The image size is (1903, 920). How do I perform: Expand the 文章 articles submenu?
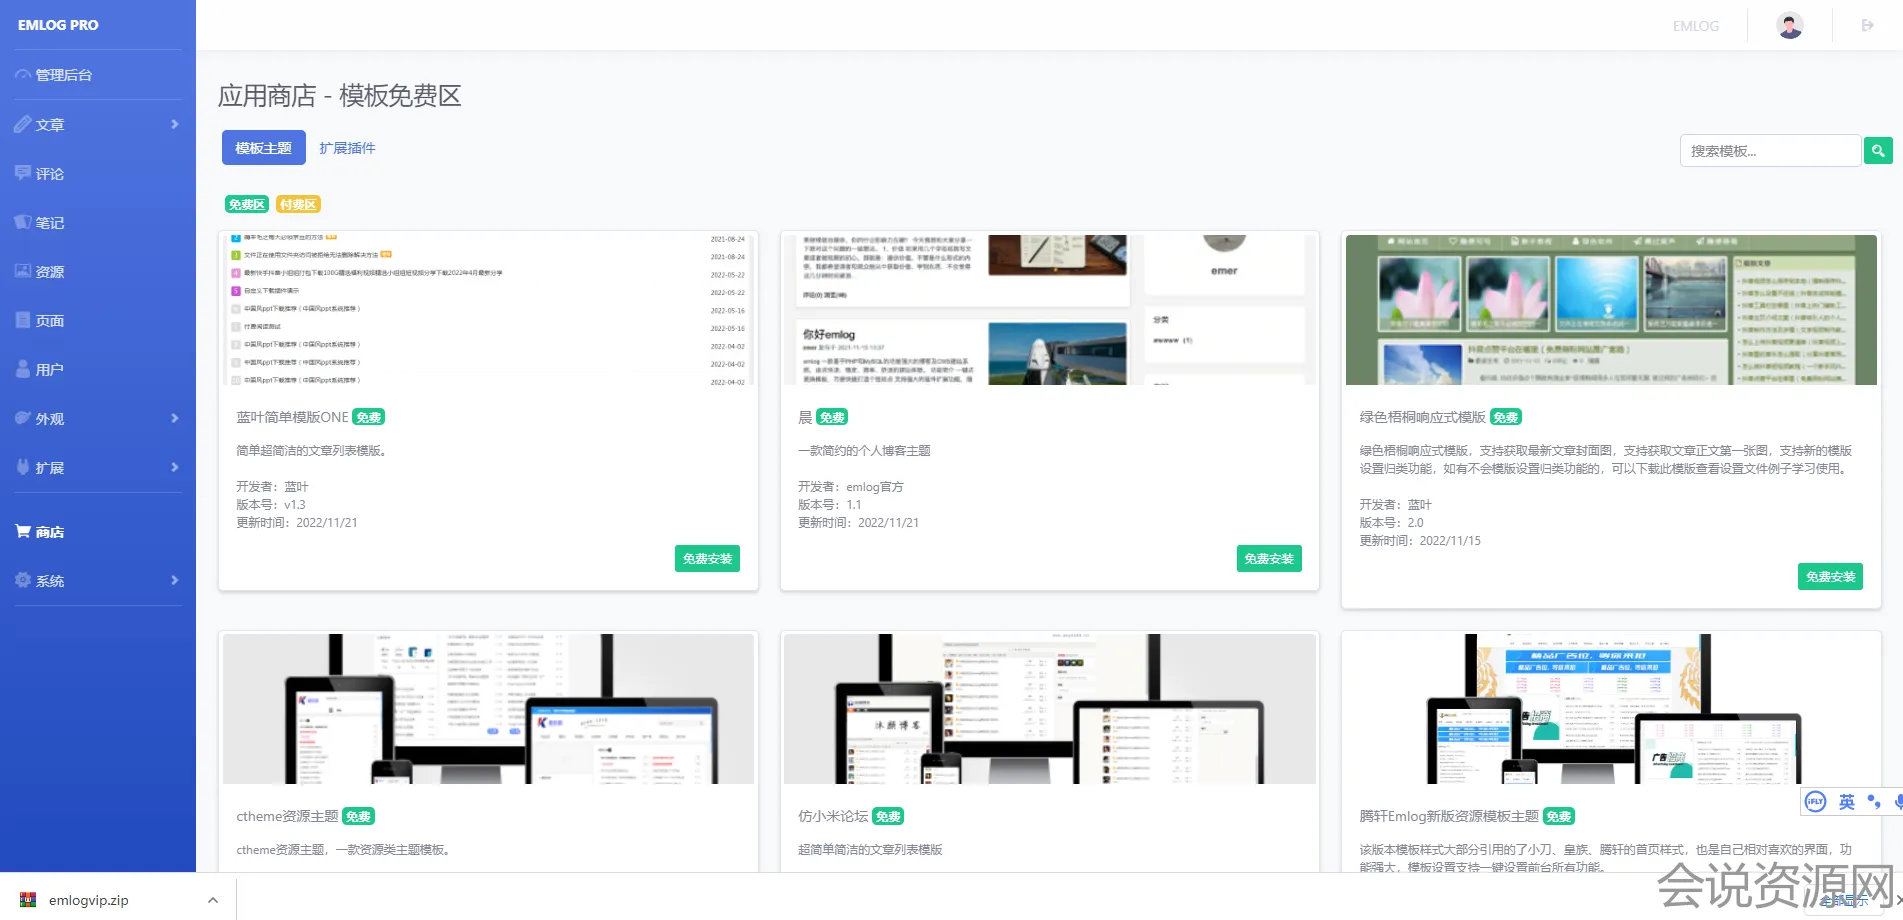pos(174,125)
